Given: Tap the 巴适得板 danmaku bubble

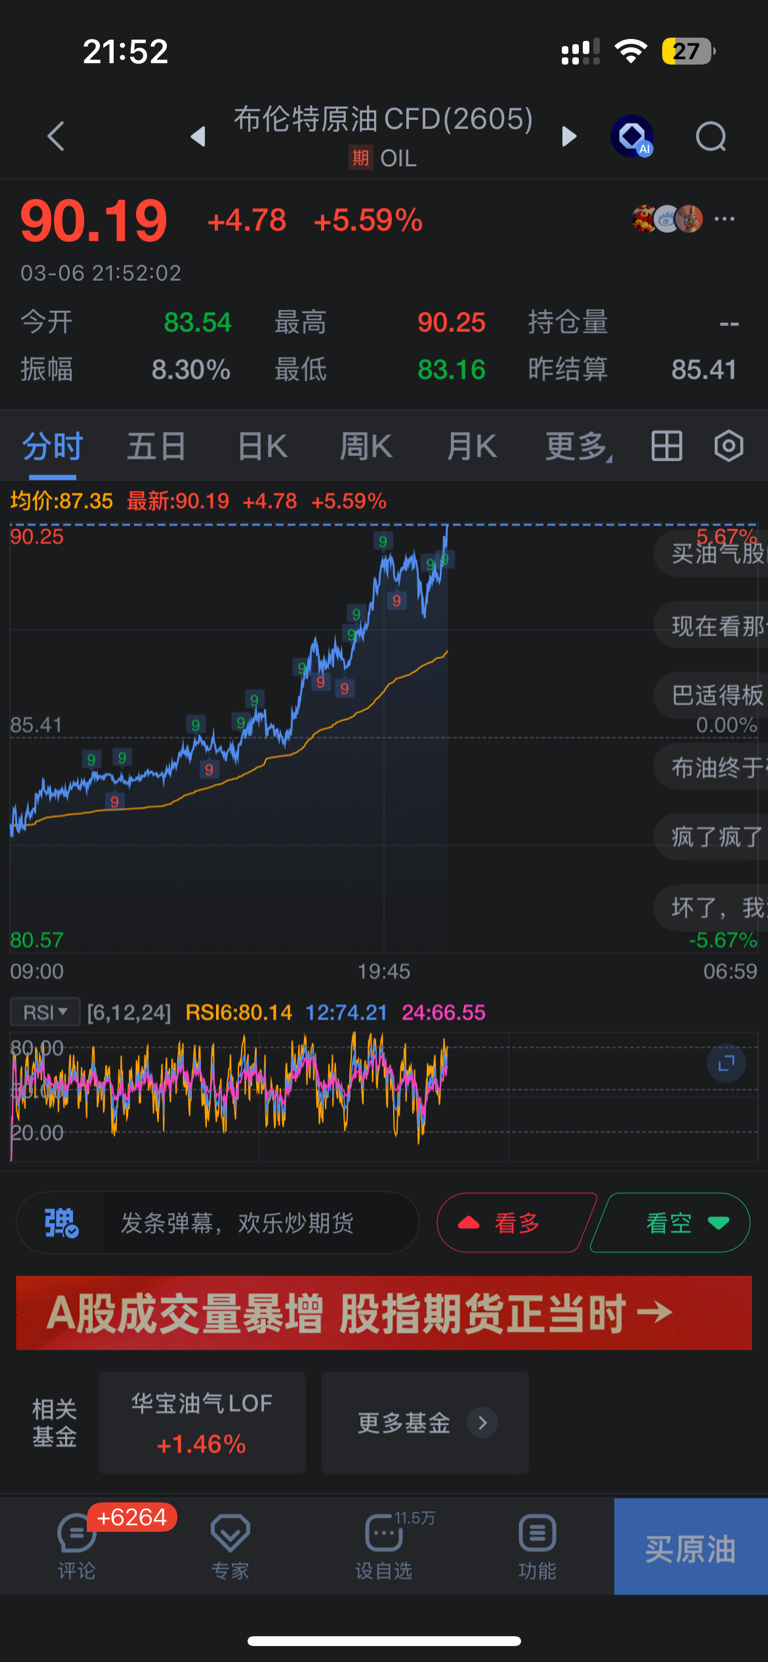Looking at the screenshot, I should (x=711, y=695).
